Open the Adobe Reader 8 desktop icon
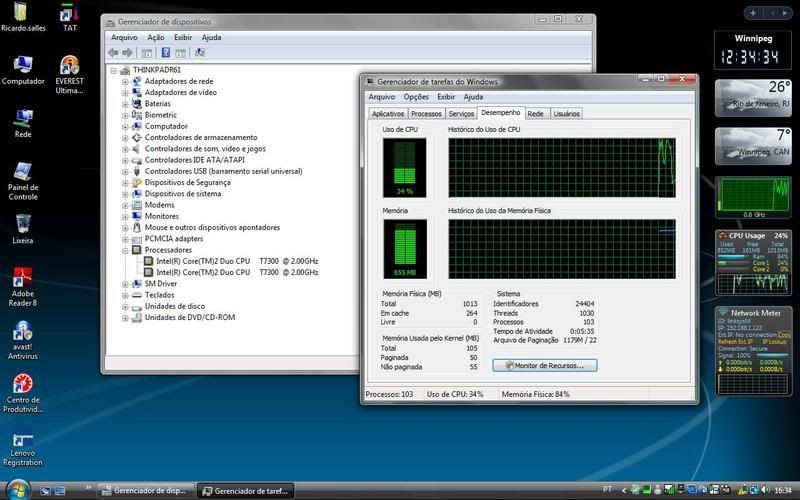The height and width of the screenshot is (500, 800). pyautogui.click(x=22, y=279)
